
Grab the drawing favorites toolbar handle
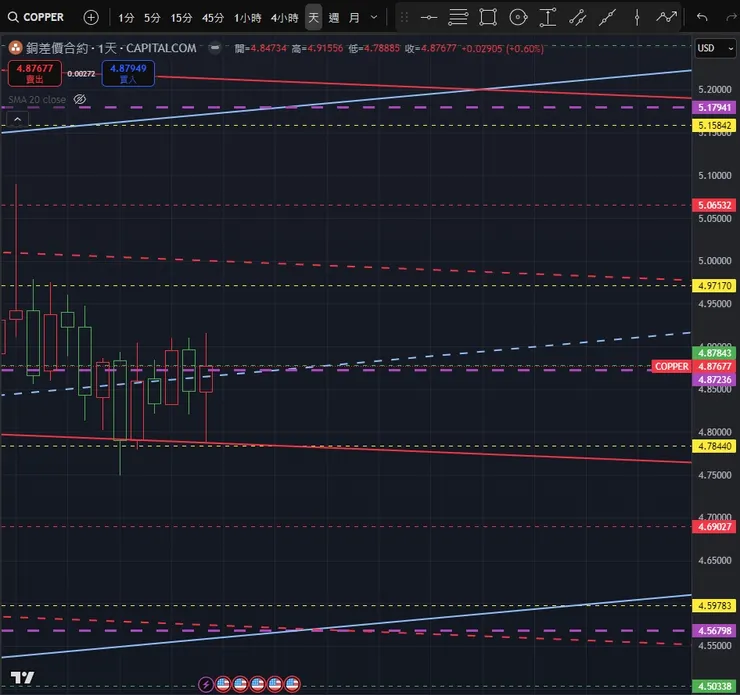tap(404, 17)
